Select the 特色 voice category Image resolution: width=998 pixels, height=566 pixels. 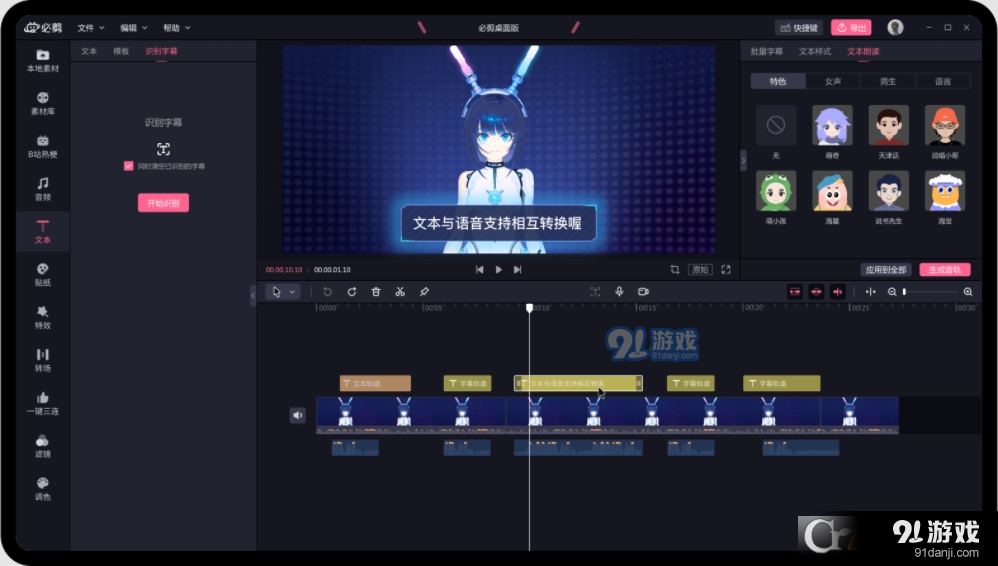coord(778,81)
